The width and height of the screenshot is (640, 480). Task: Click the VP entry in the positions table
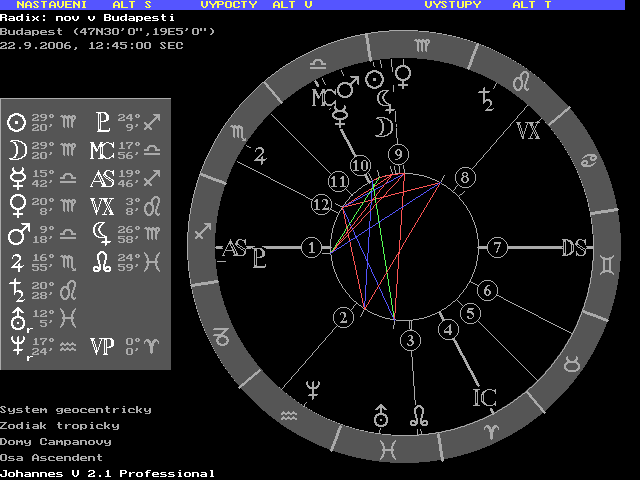[102, 346]
